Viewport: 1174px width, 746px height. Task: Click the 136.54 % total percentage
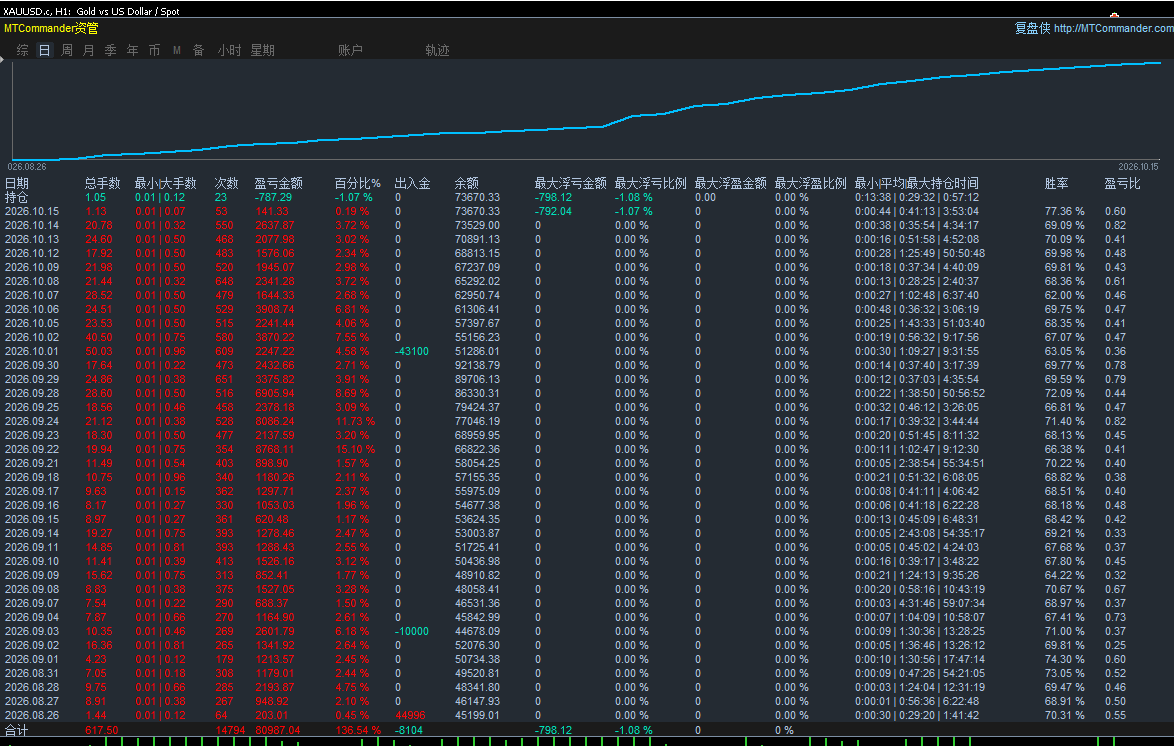point(358,730)
